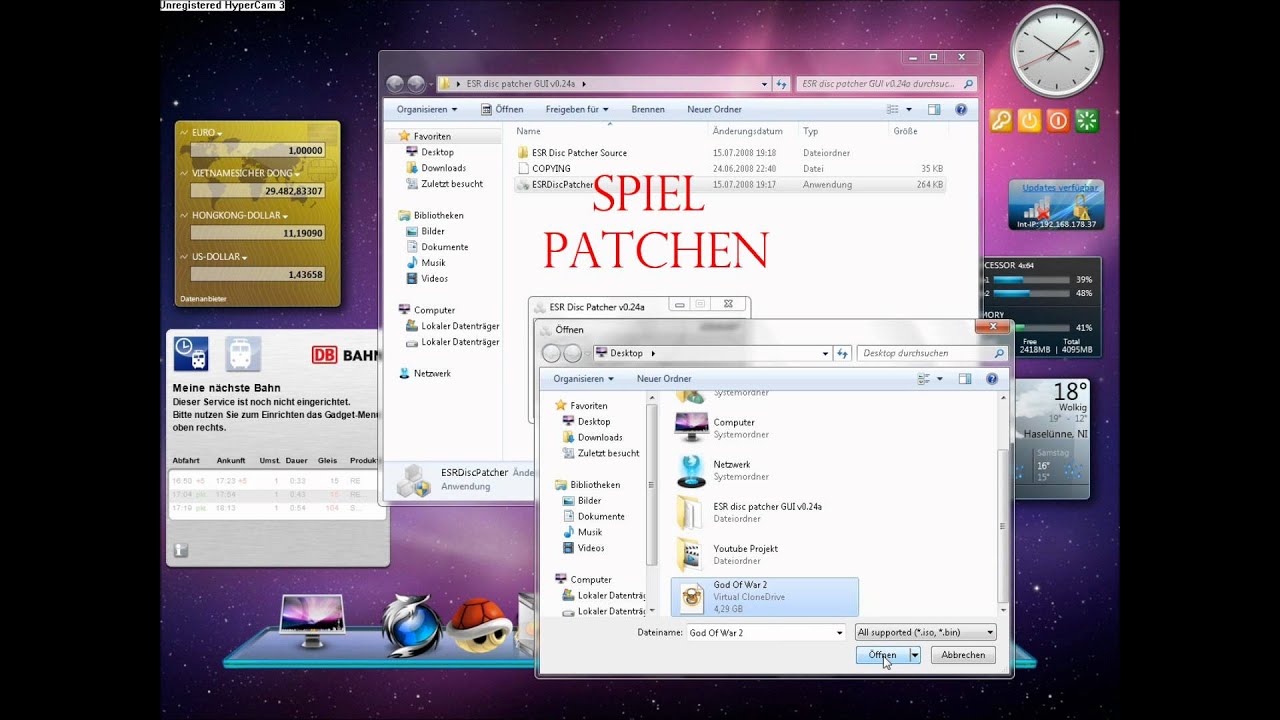Select Bilder in Öffnen dialog sidebar
The image size is (1280, 720).
coord(589,501)
